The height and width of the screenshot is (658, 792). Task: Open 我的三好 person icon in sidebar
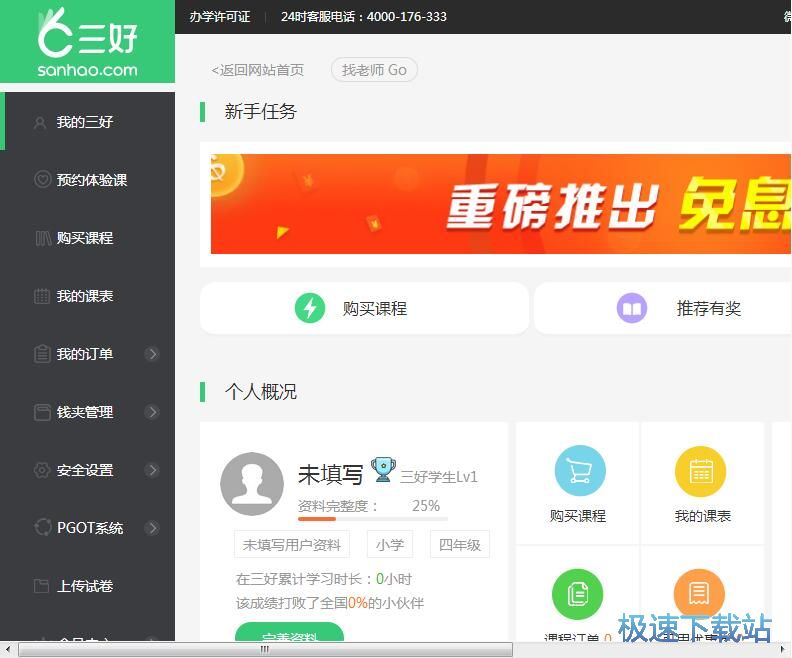[x=40, y=122]
